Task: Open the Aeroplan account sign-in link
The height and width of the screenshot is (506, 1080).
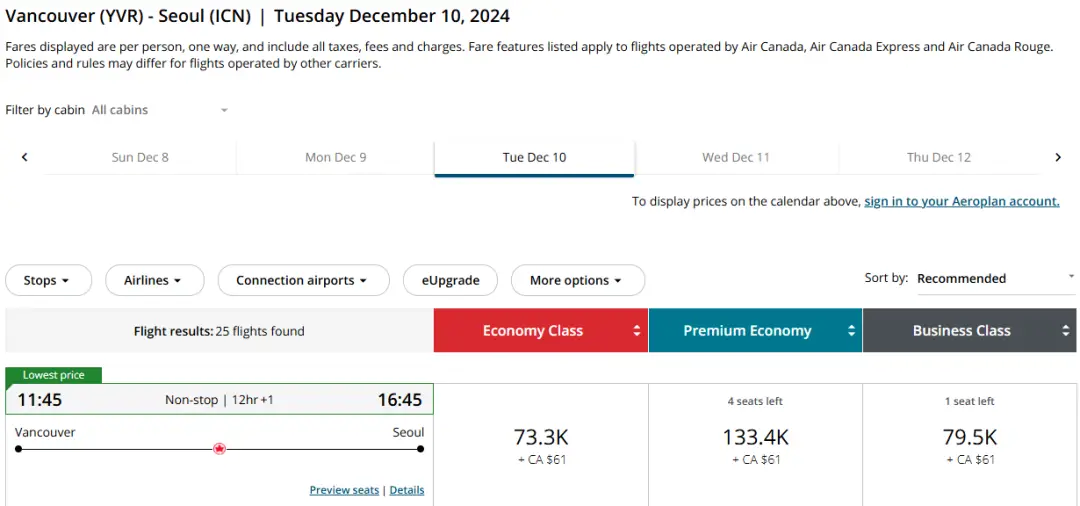Action: tap(961, 201)
